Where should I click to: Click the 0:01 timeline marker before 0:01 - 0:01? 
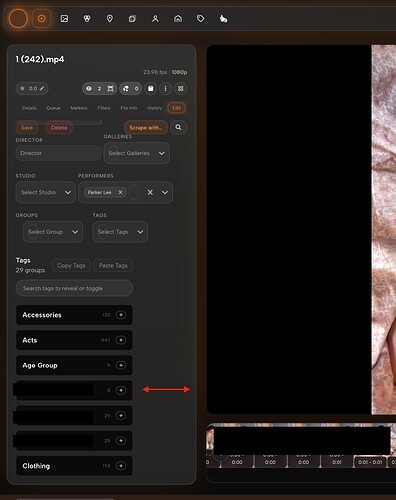click(337, 462)
